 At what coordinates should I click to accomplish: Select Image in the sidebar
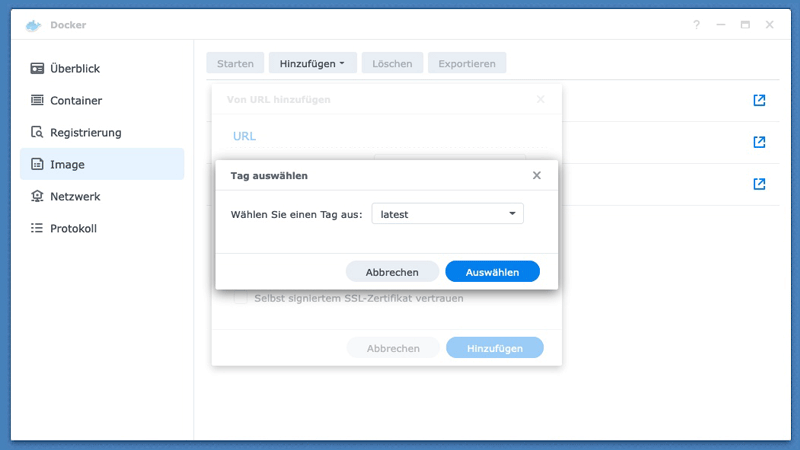coord(67,165)
